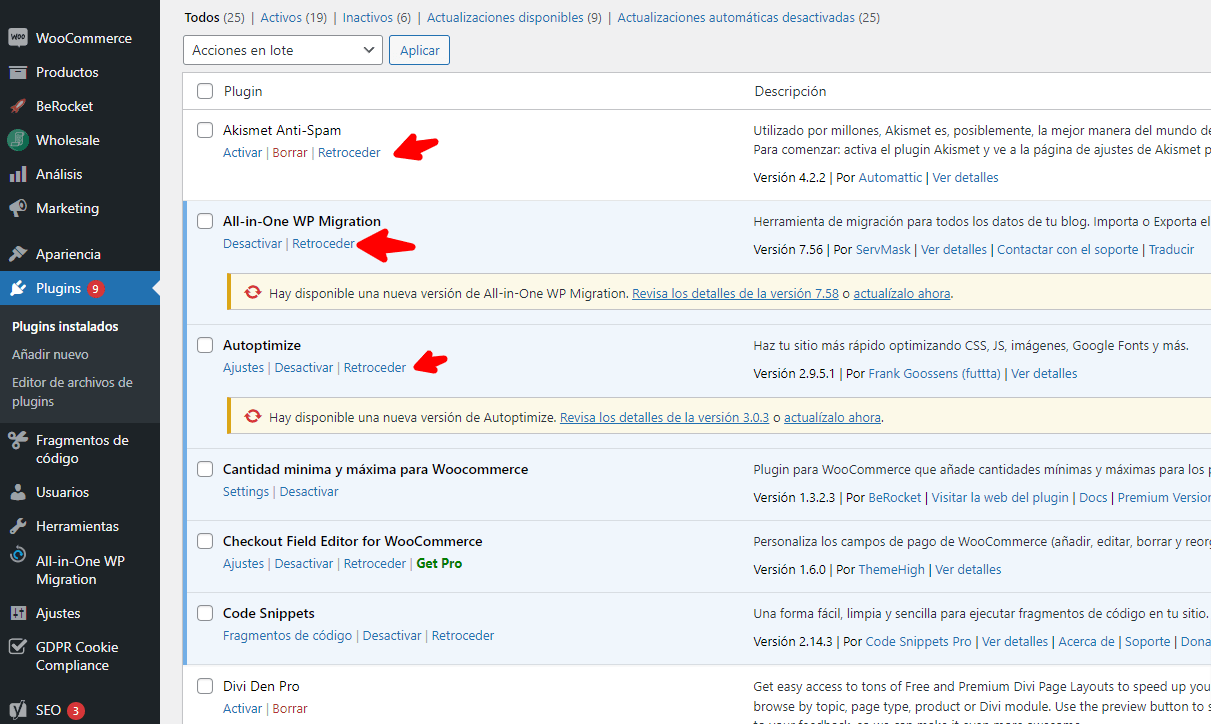Open the Acciones en lote dropdown
This screenshot has height=724, width=1211.
coord(283,50)
